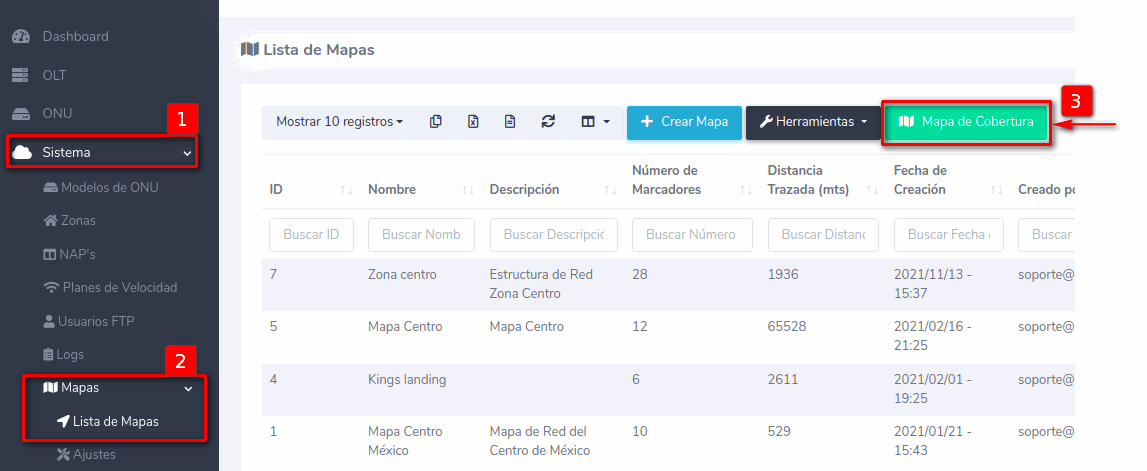The height and width of the screenshot is (471, 1147).
Task: Open Usuarios FTP page
Action: click(x=98, y=321)
